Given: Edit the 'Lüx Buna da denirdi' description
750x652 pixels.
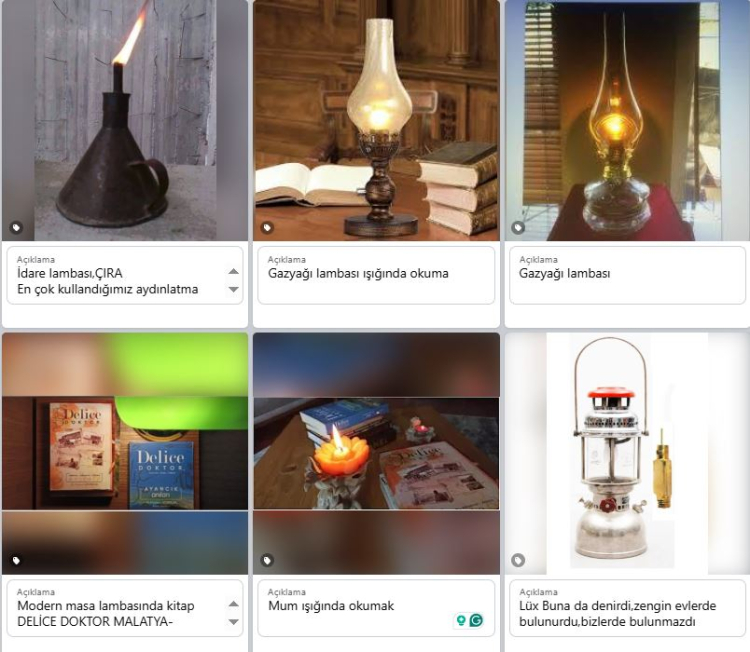Looking at the screenshot, I should [x=627, y=608].
